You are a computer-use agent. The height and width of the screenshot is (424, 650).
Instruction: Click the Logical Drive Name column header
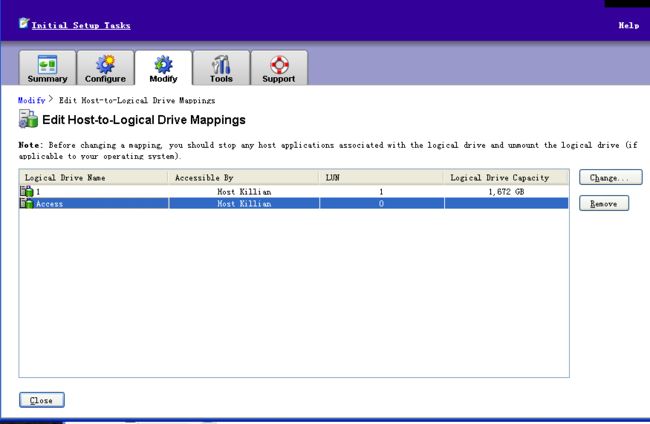[x=94, y=177]
